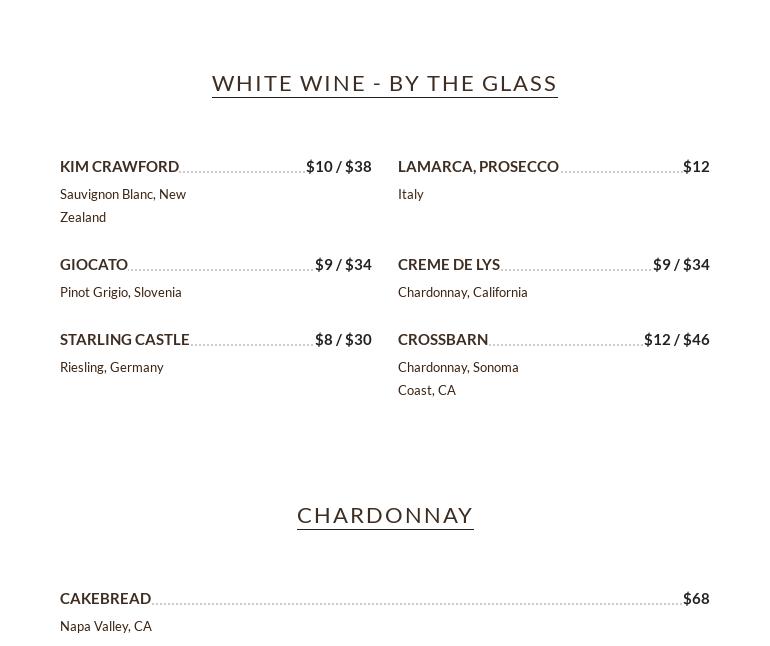
Task: Select the Lamarca, Prosecco wine name
Action: coord(478,167)
